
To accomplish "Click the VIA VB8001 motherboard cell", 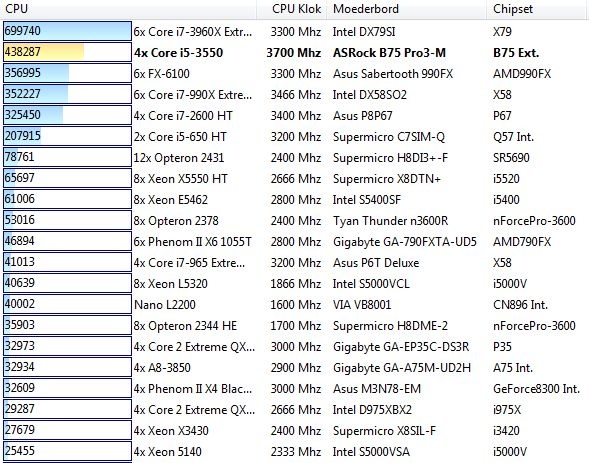I will 362,305.
